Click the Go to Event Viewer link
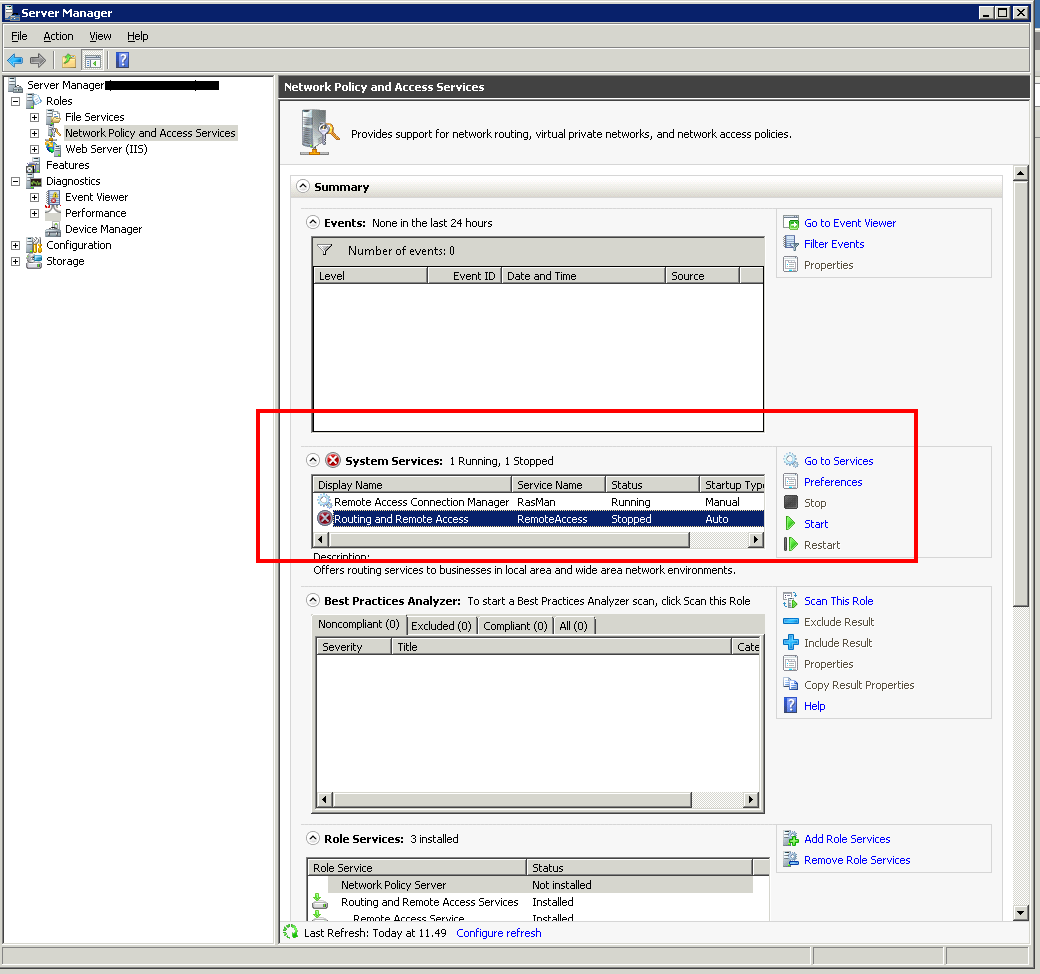This screenshot has width=1040, height=974. pos(850,223)
